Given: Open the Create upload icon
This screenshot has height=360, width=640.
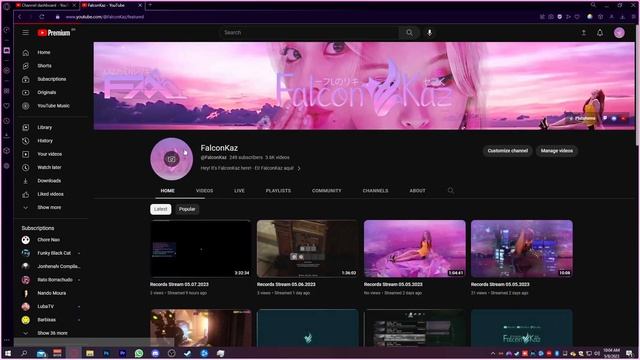Looking at the screenshot, I should (584, 33).
